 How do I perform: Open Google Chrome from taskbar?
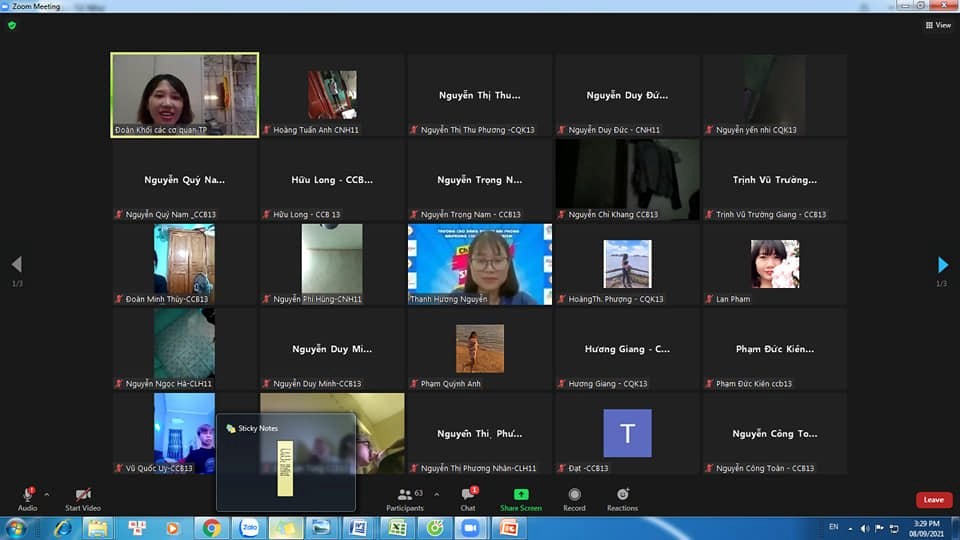[x=211, y=528]
